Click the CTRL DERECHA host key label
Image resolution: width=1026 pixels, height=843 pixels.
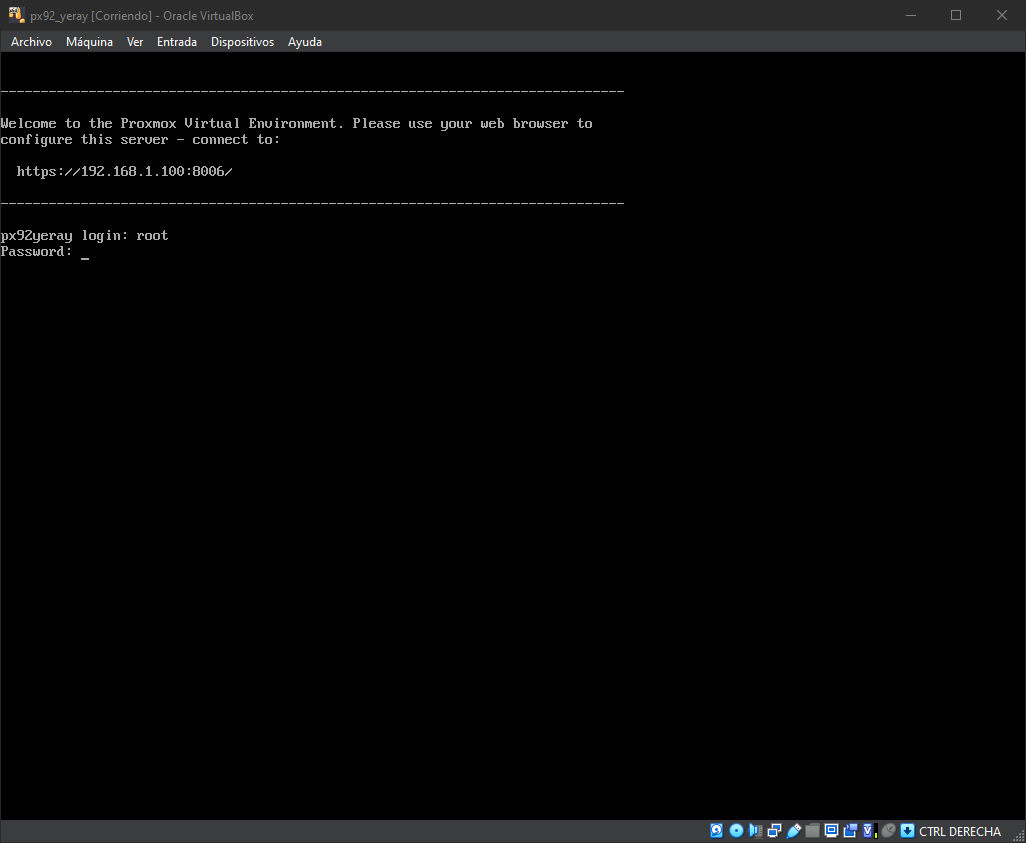pyautogui.click(x=960, y=831)
